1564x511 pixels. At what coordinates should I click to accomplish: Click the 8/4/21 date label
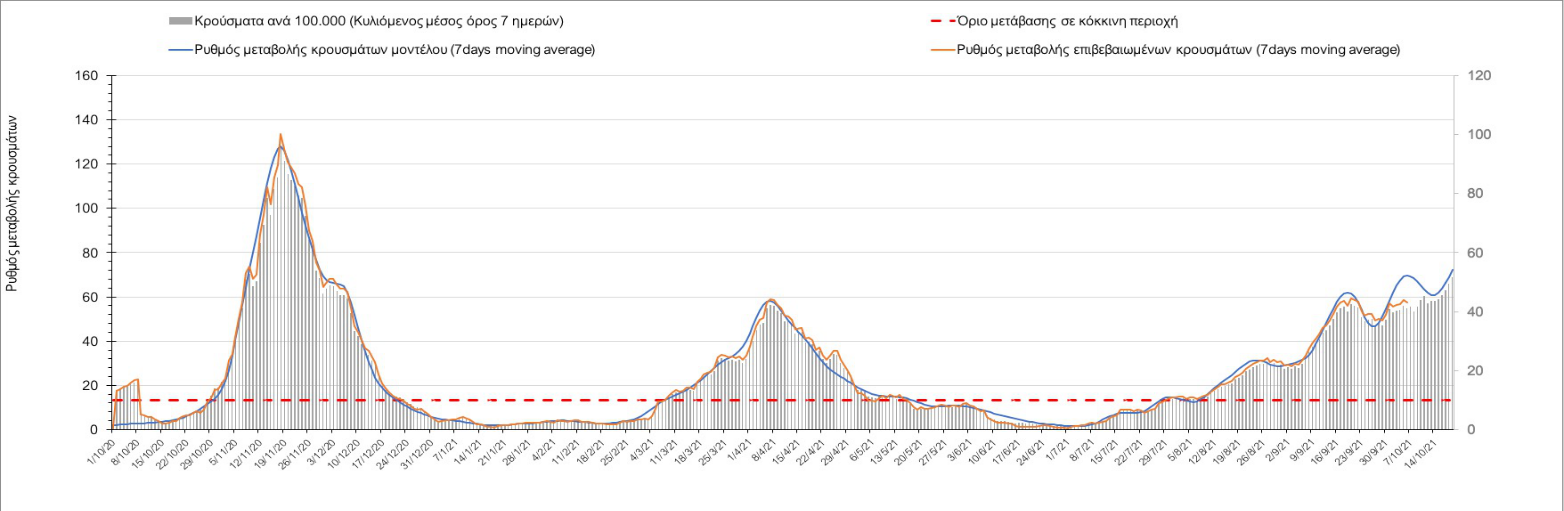(x=763, y=449)
